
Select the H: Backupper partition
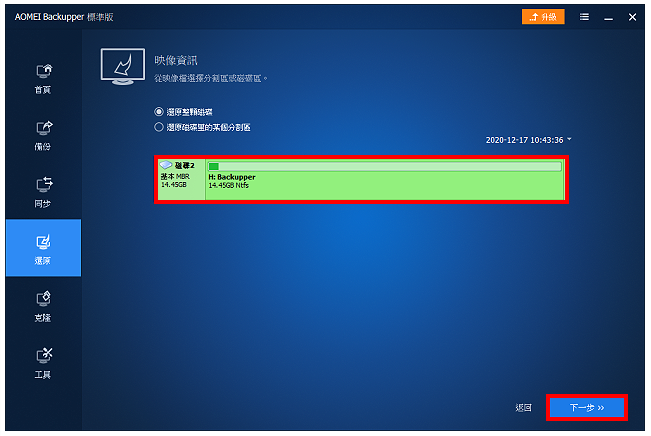click(x=385, y=179)
